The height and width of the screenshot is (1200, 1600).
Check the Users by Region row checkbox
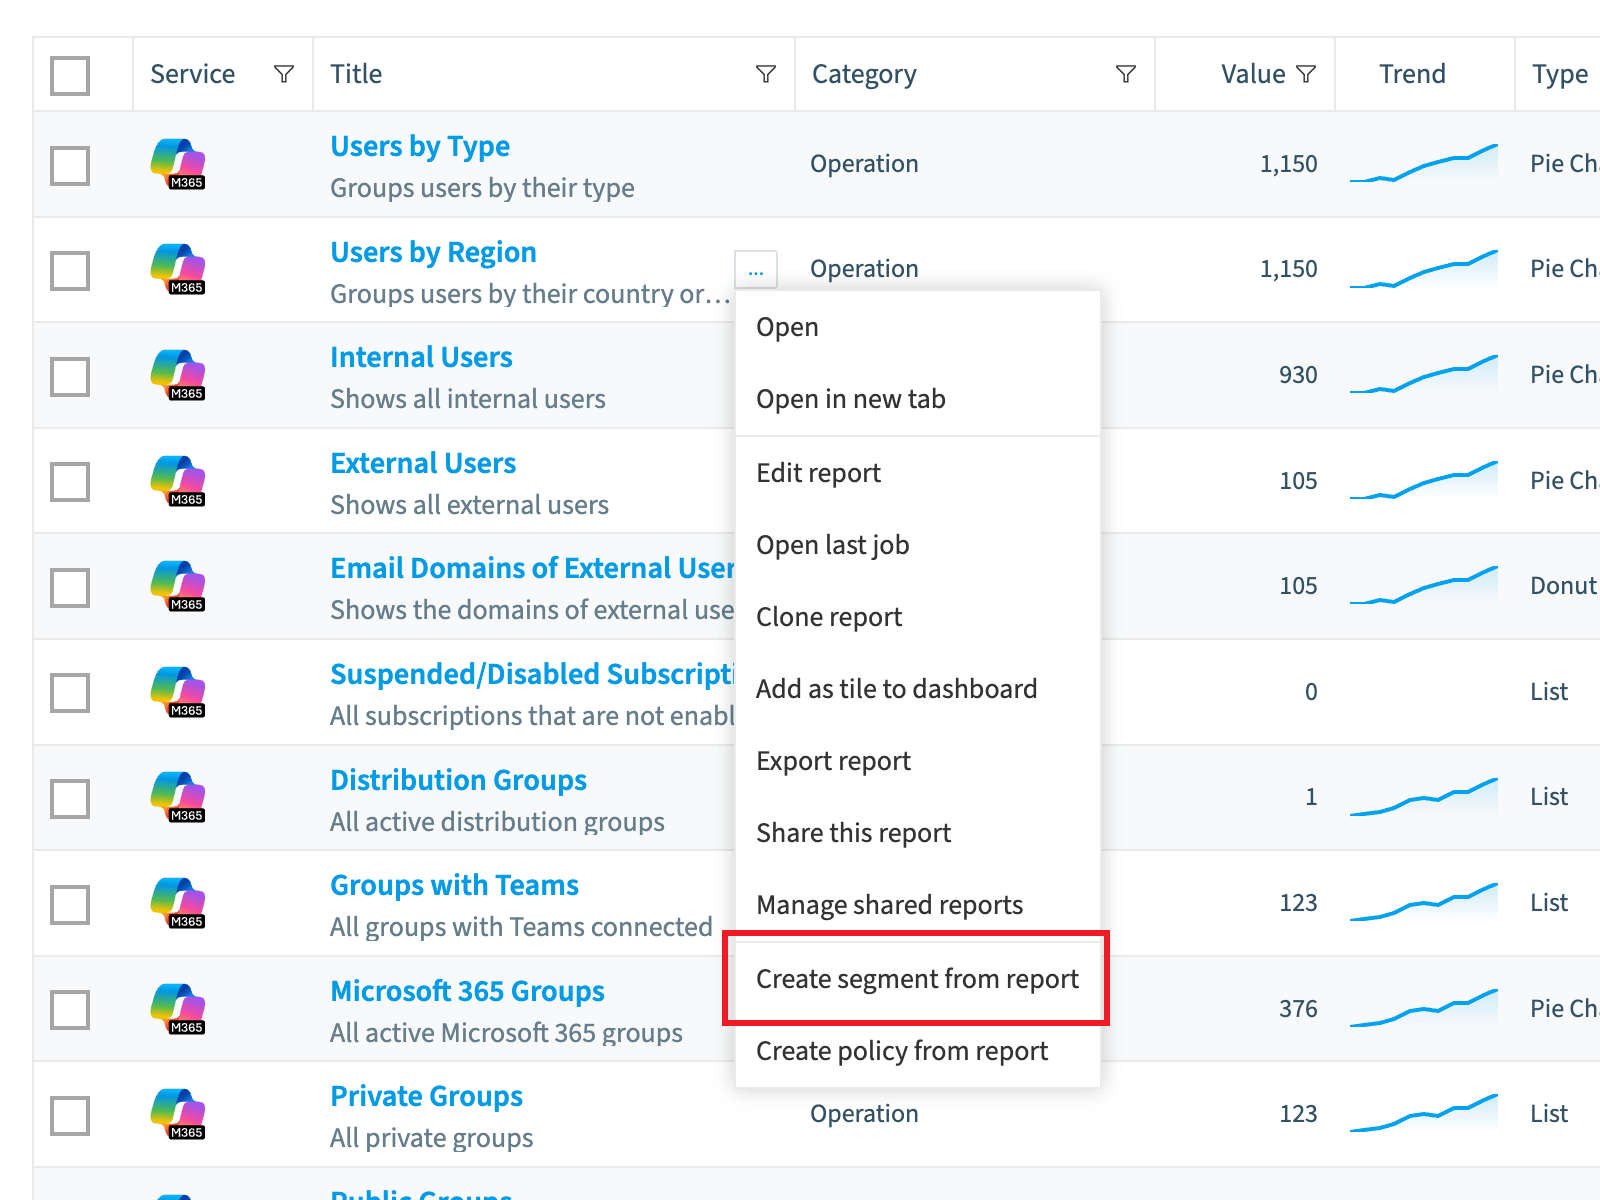point(70,270)
